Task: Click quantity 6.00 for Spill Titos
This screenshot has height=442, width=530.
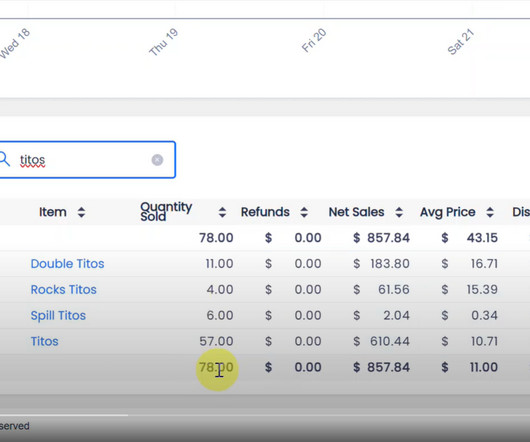Action: click(220, 316)
